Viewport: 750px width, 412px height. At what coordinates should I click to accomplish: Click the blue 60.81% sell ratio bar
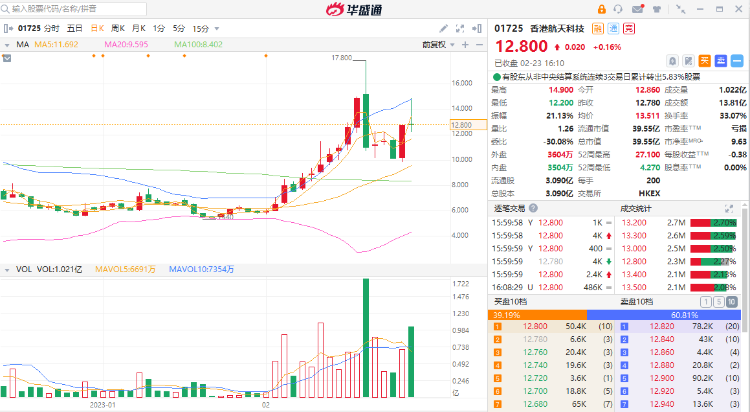click(x=664, y=315)
